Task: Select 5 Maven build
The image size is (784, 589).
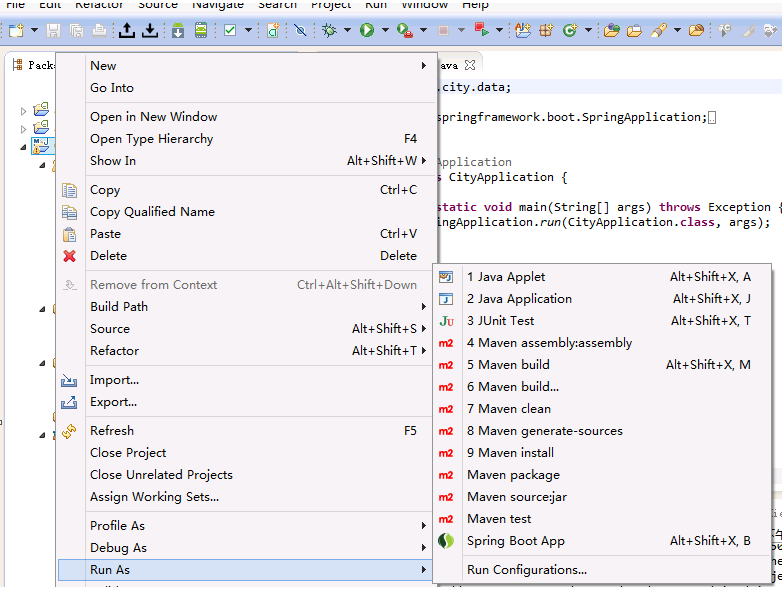Action: click(x=602, y=365)
